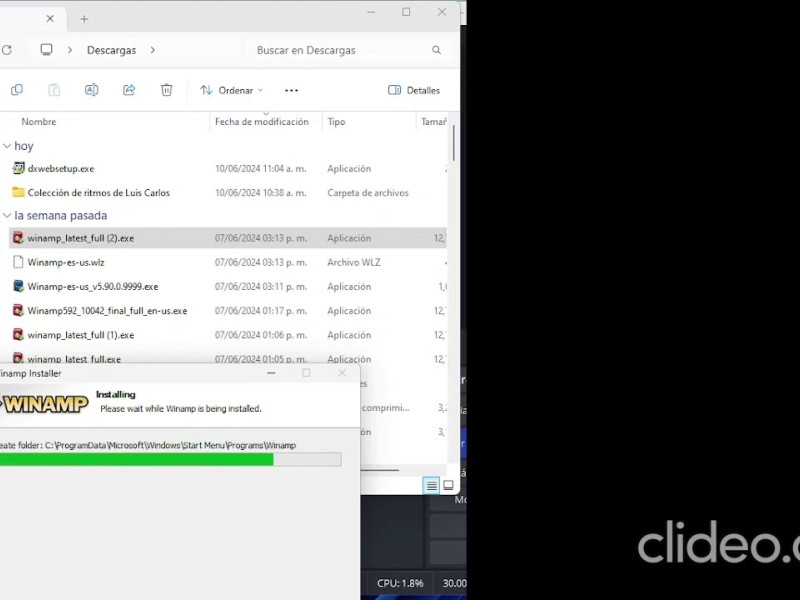800x600 pixels.
Task: Sort by Tamaño column header
Action: tap(434, 121)
